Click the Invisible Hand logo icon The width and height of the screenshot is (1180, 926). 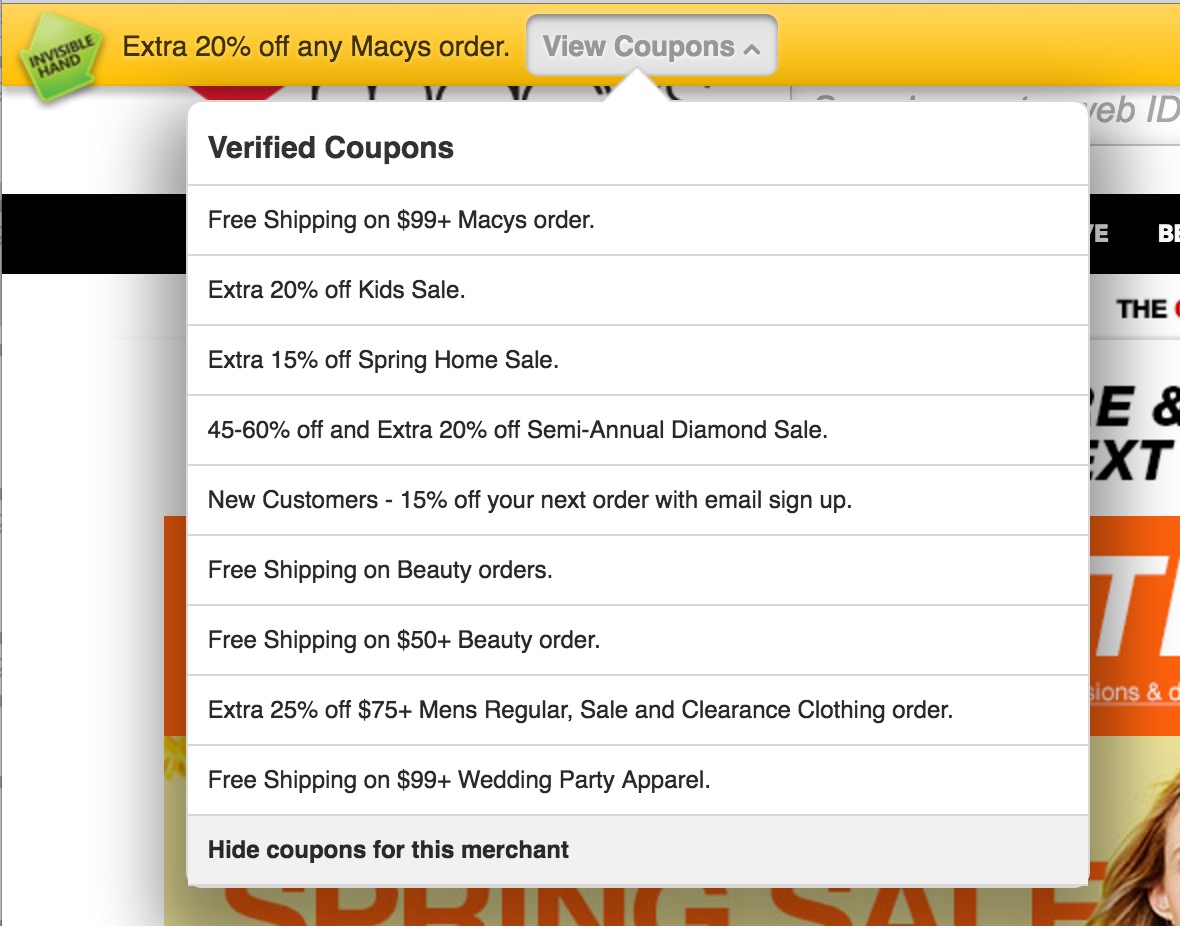point(63,58)
